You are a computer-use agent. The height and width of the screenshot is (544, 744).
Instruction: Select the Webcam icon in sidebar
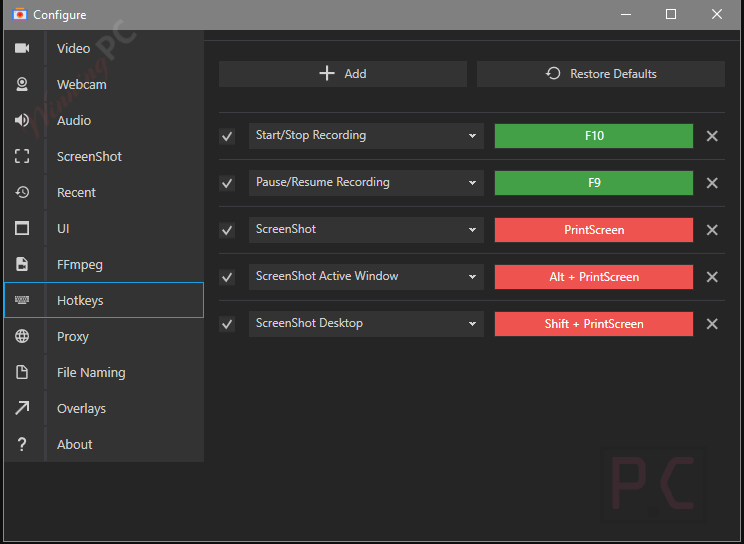coord(22,84)
